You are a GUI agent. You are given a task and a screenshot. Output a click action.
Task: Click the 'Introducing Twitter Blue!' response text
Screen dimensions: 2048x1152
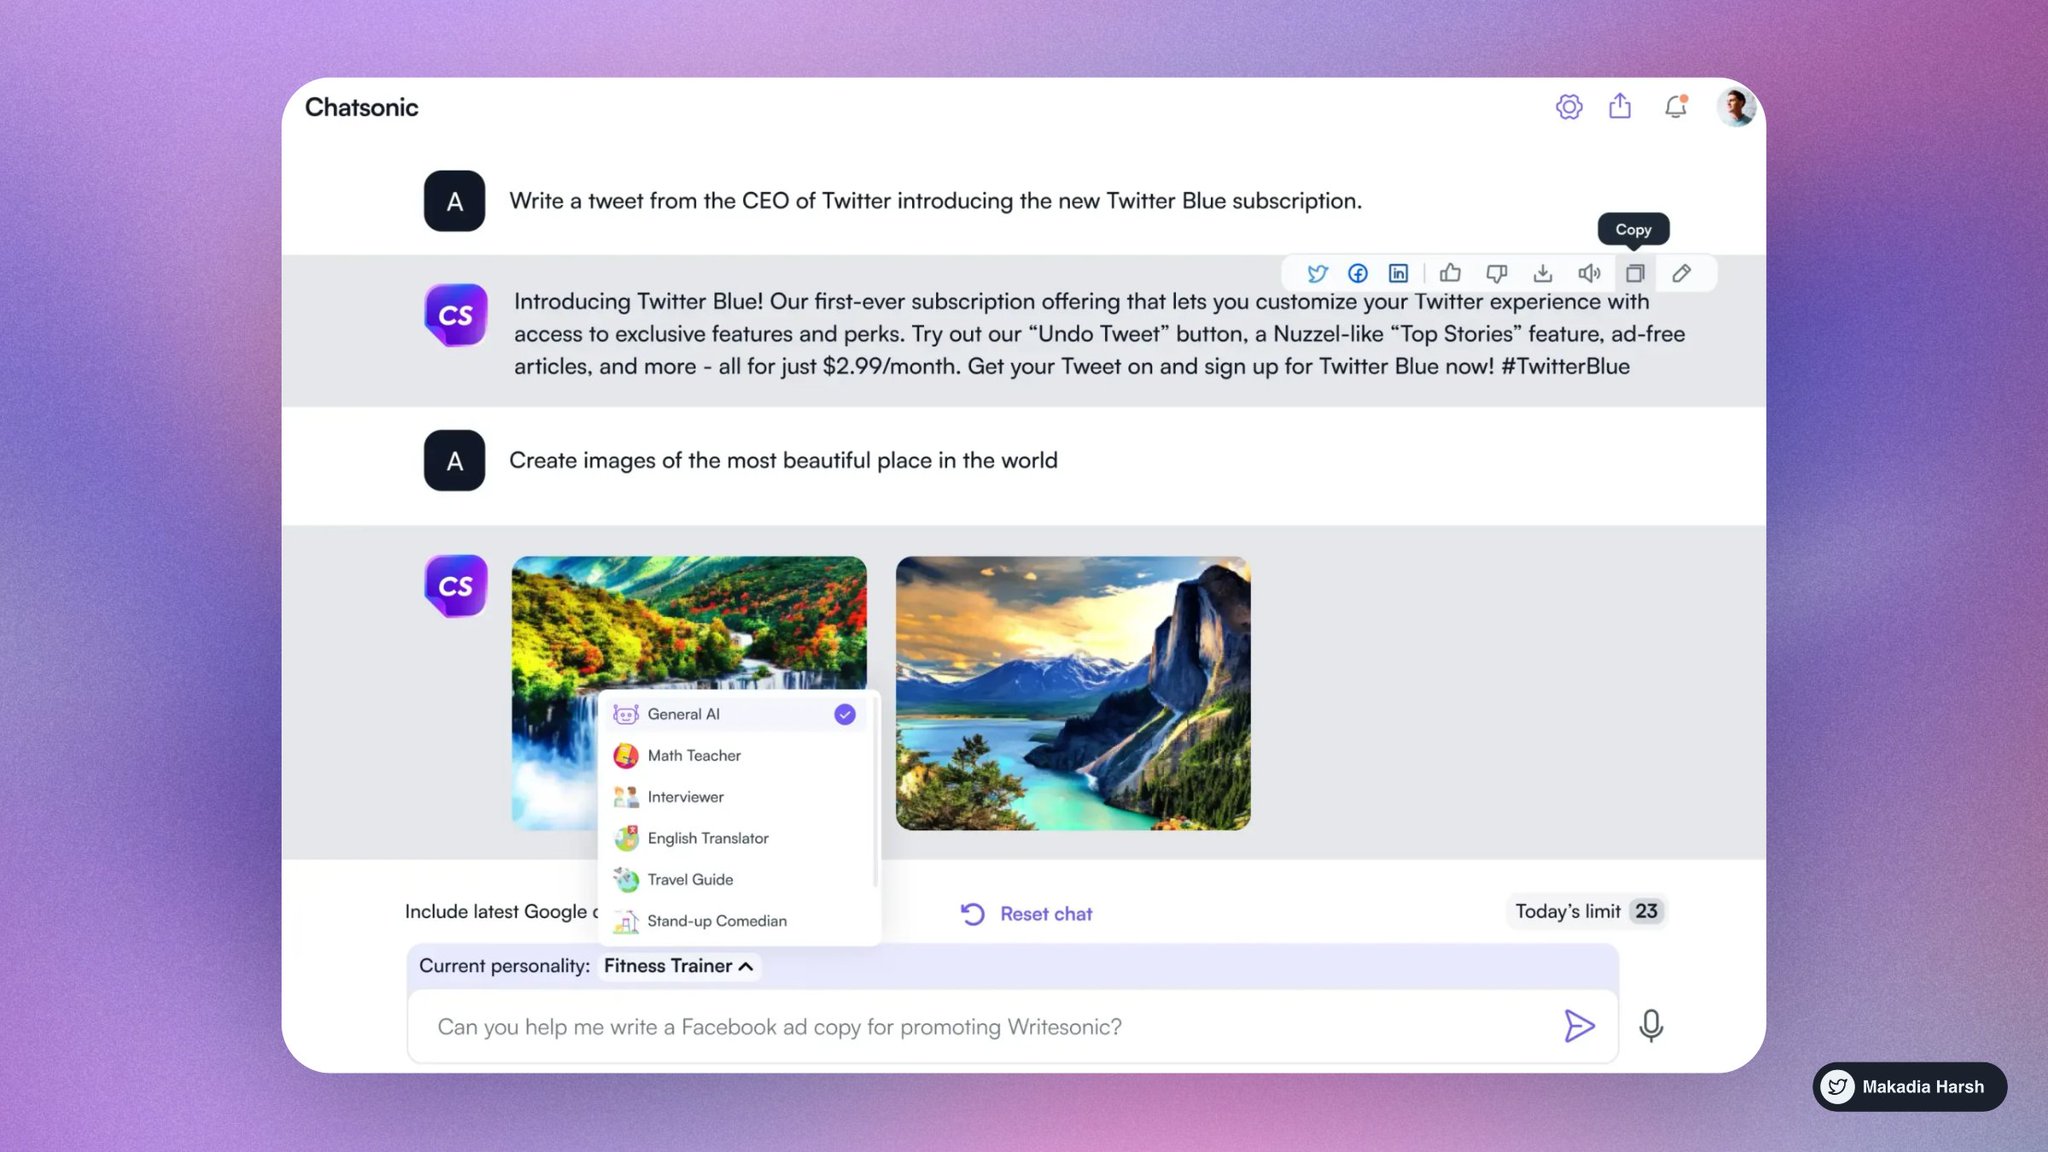point(1099,334)
